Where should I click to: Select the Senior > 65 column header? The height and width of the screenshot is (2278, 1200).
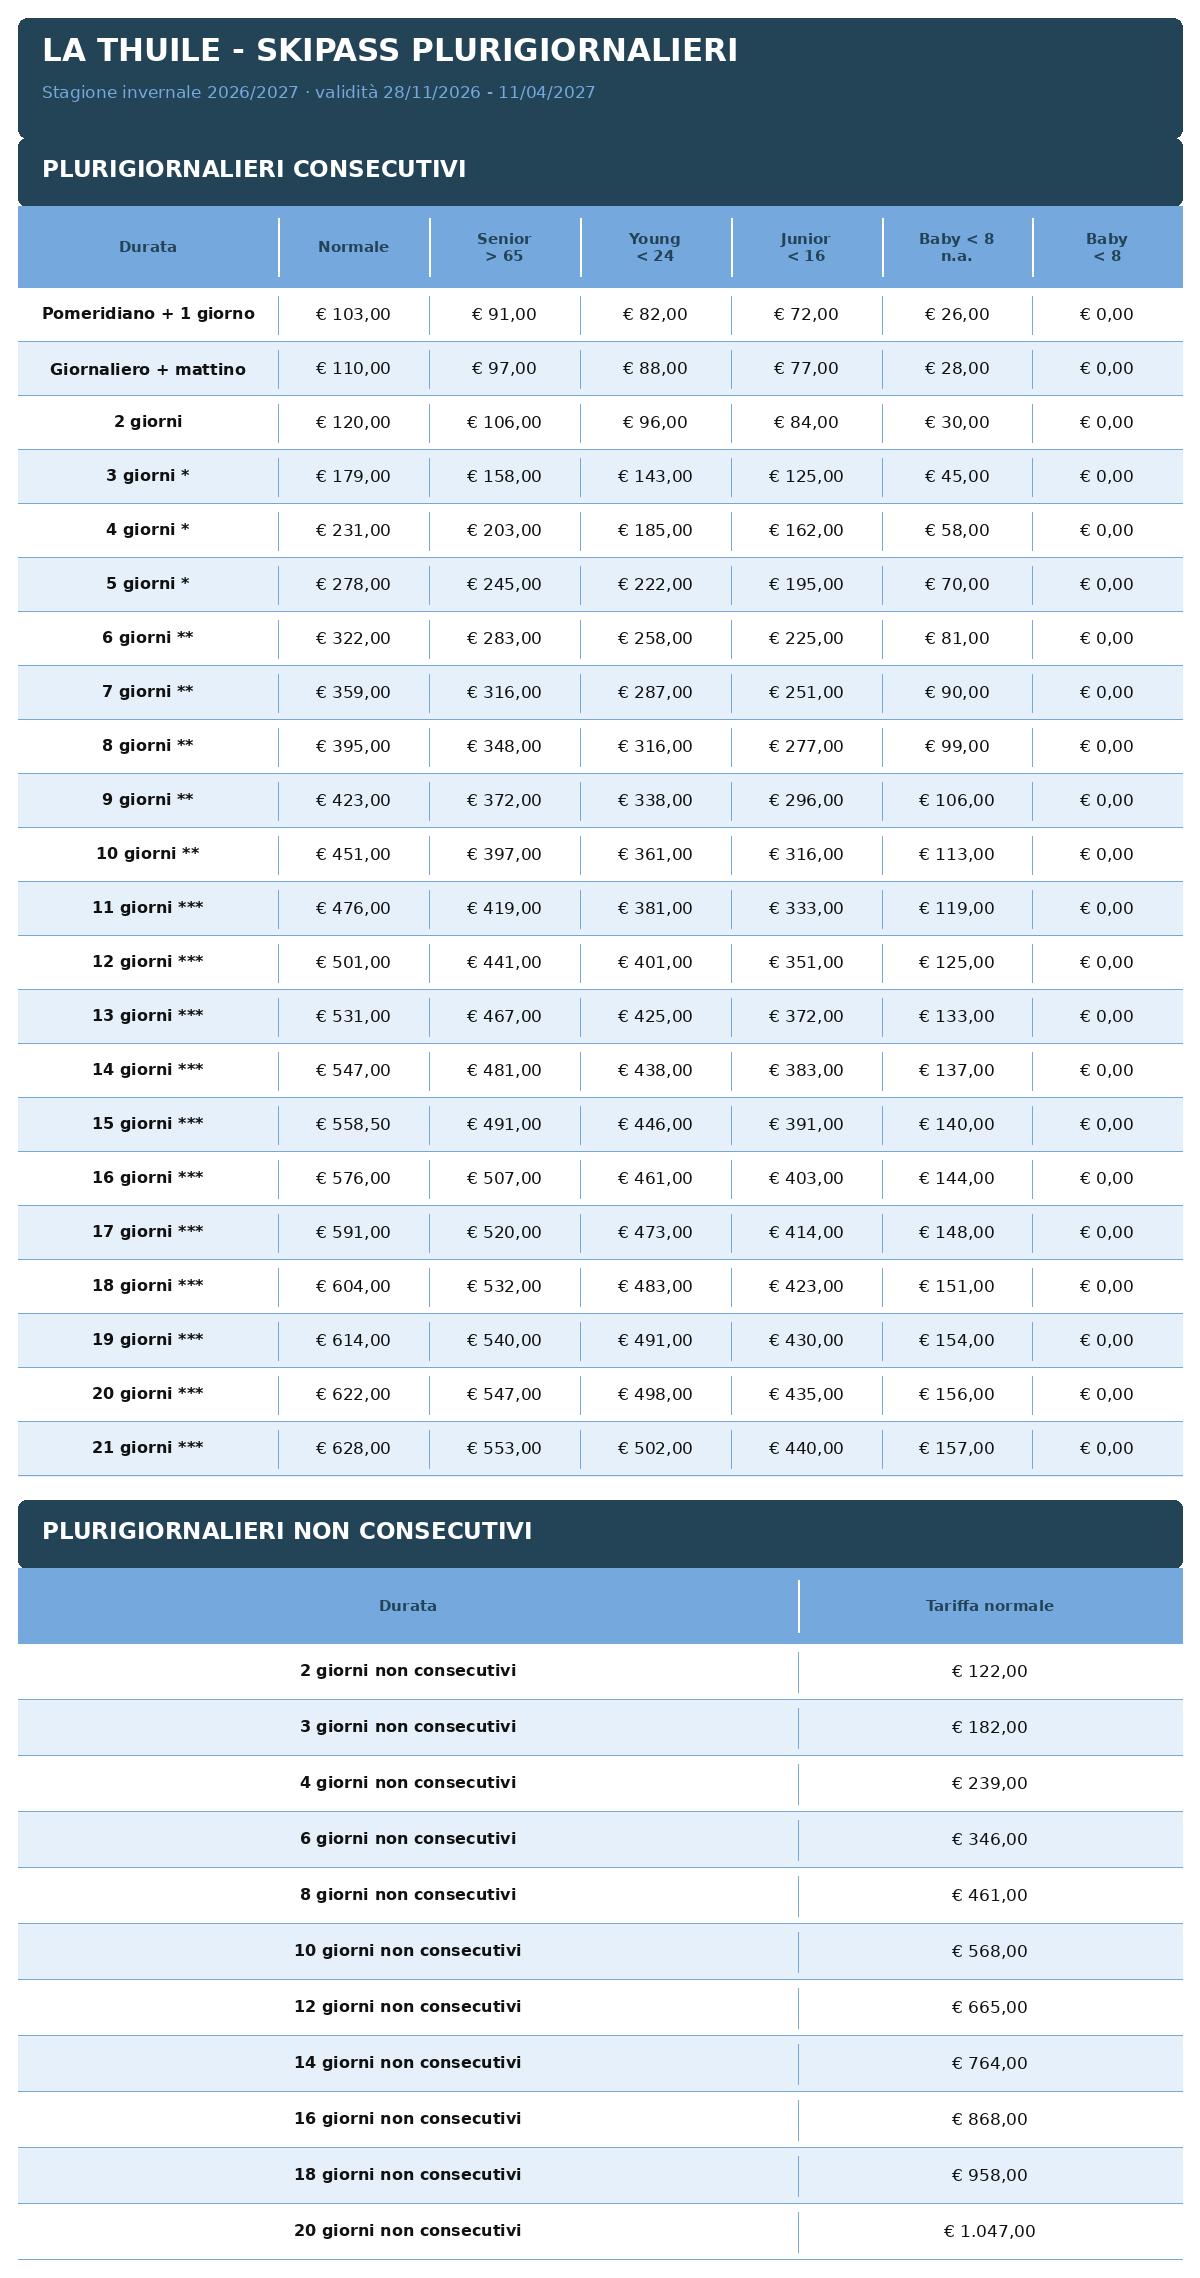click(x=505, y=247)
